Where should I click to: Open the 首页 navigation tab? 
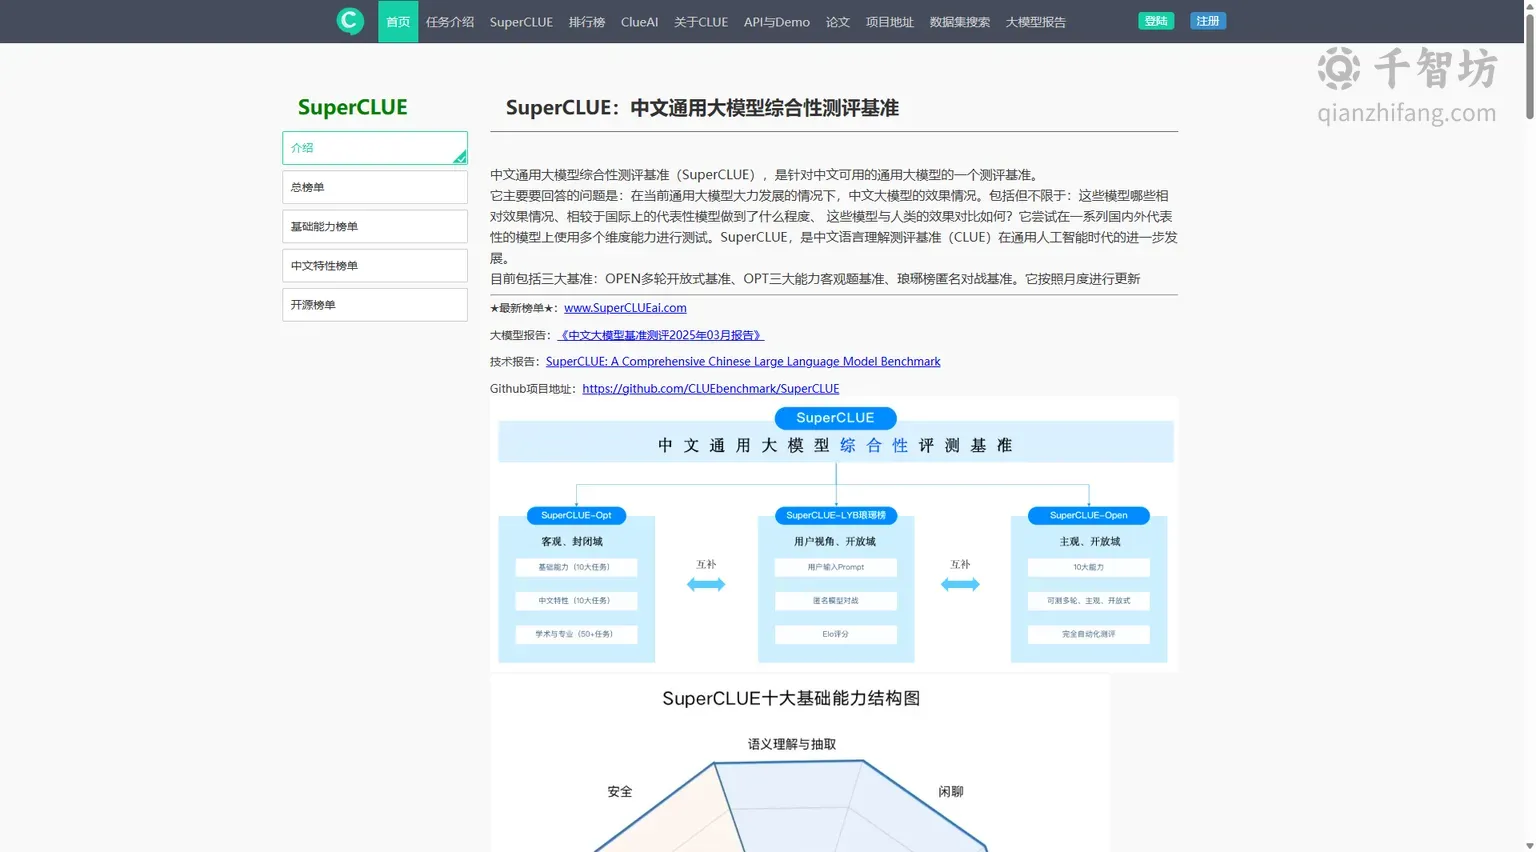398,21
